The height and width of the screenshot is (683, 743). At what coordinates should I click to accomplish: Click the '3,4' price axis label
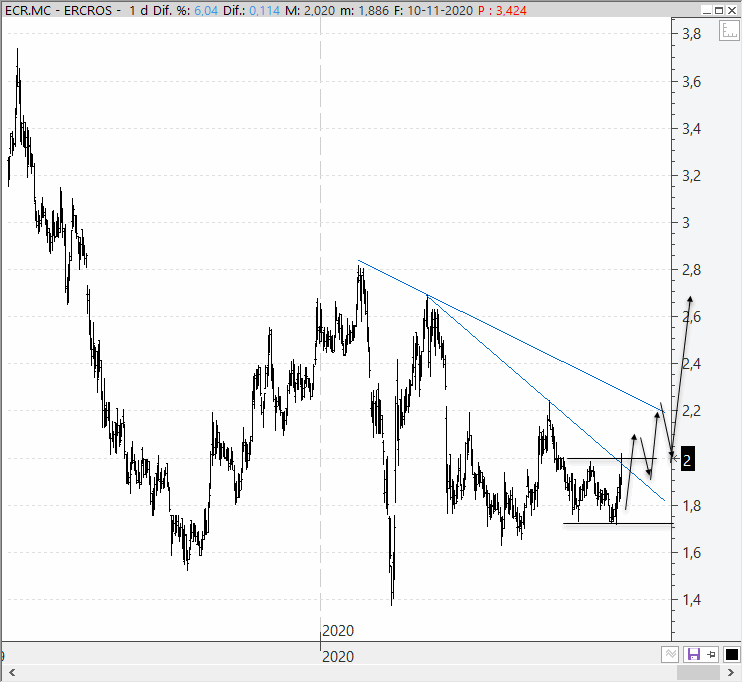pyautogui.click(x=691, y=129)
